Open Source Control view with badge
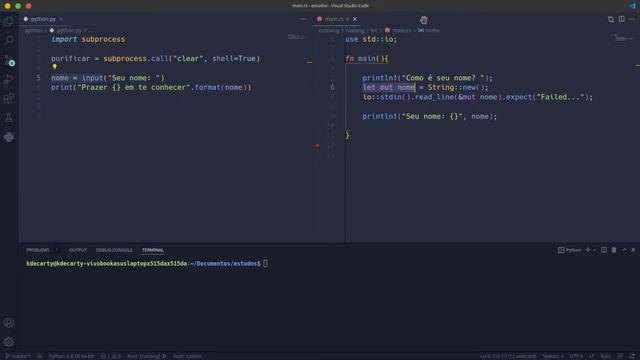The image size is (640, 360). click(x=9, y=60)
